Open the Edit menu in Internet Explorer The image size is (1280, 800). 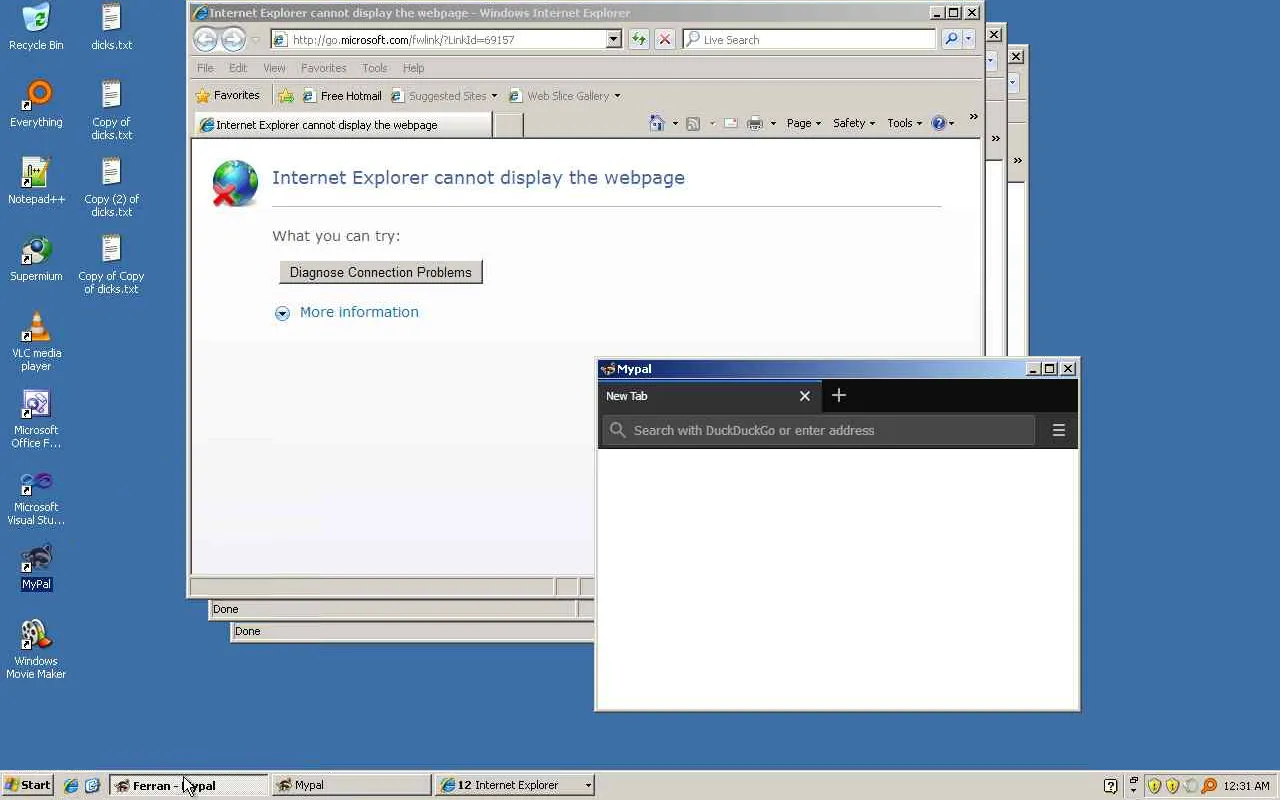coord(237,68)
